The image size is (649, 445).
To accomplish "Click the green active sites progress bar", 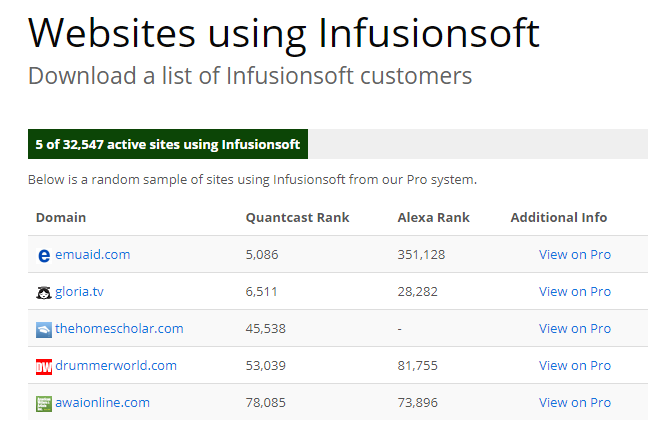I will (168, 144).
